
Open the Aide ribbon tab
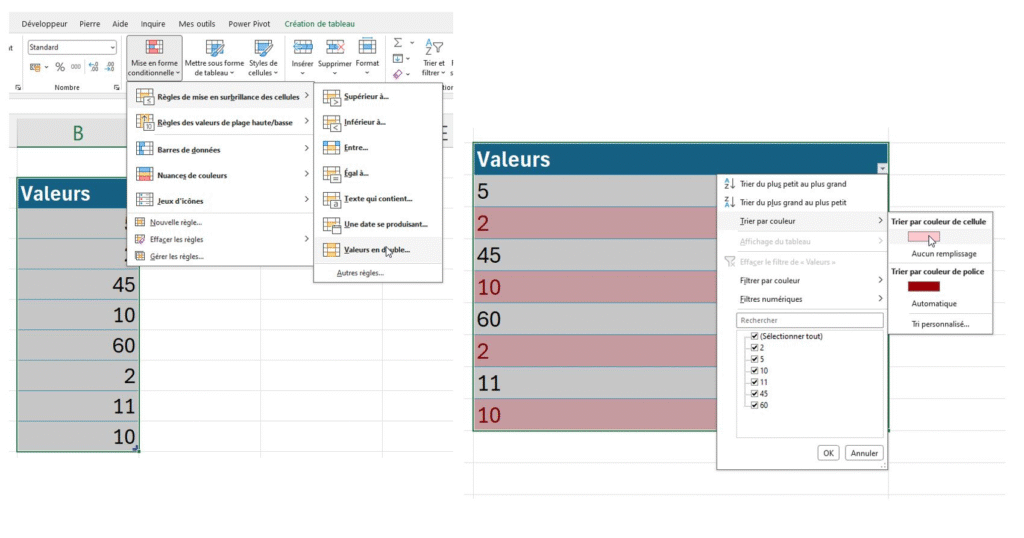120,24
